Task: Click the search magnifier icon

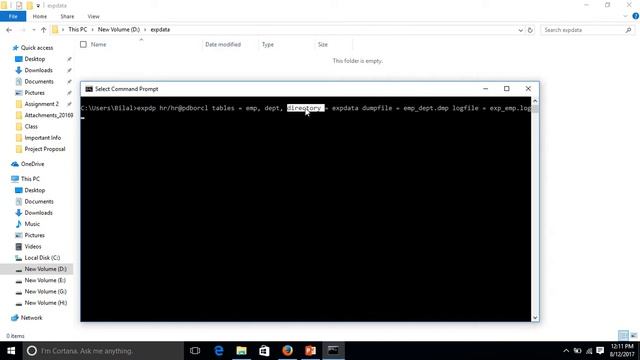Action: [629, 30]
